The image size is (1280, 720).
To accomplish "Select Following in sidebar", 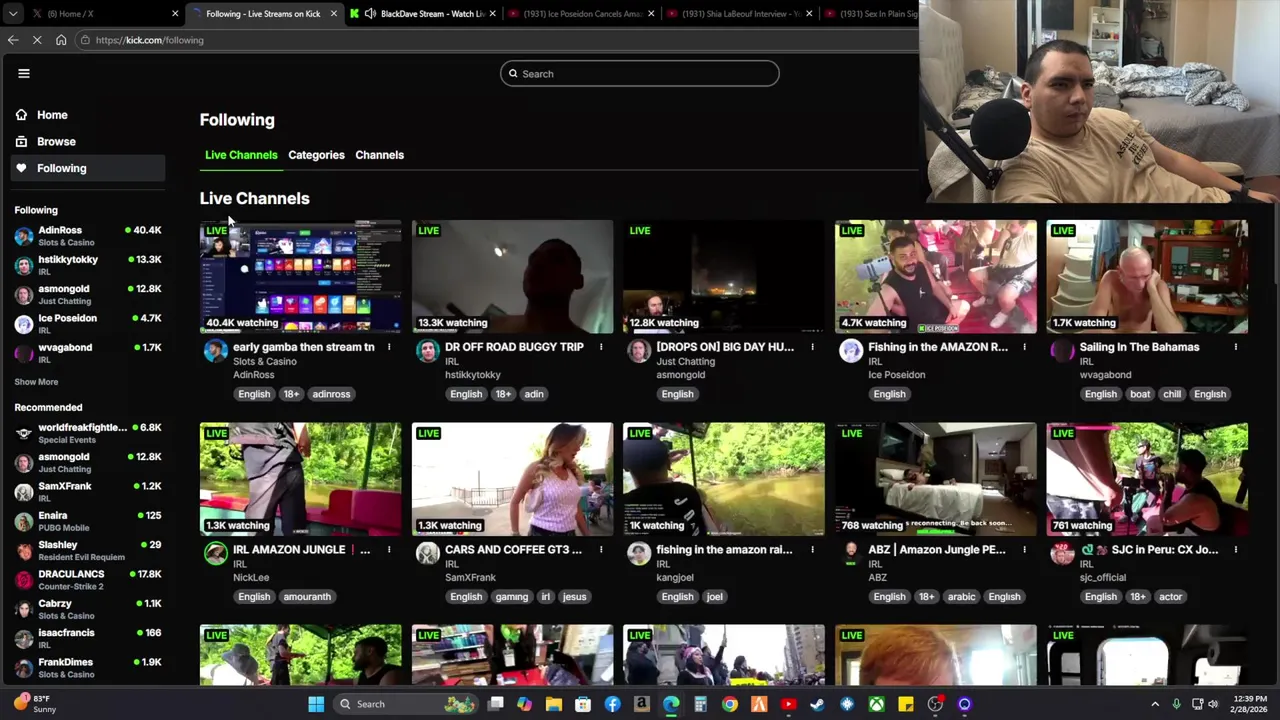I will tap(88, 168).
